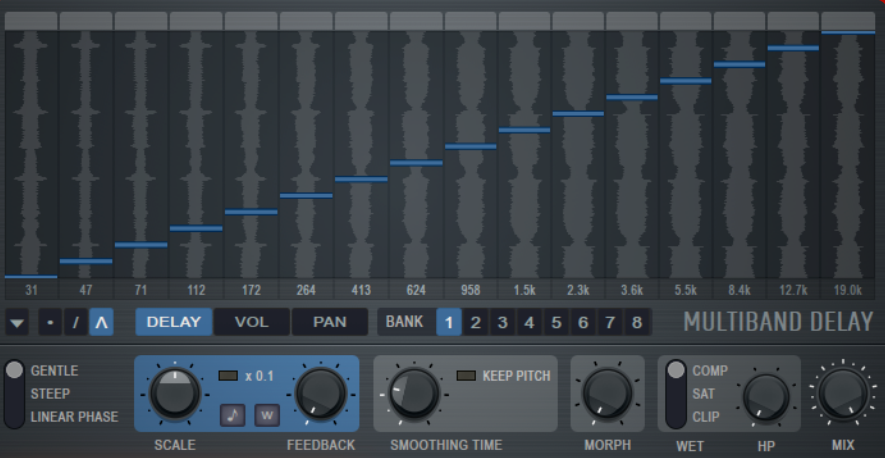Image resolution: width=885 pixels, height=458 pixels.
Task: Set filter mode to LINEAR PHASE
Action: click(x=74, y=417)
